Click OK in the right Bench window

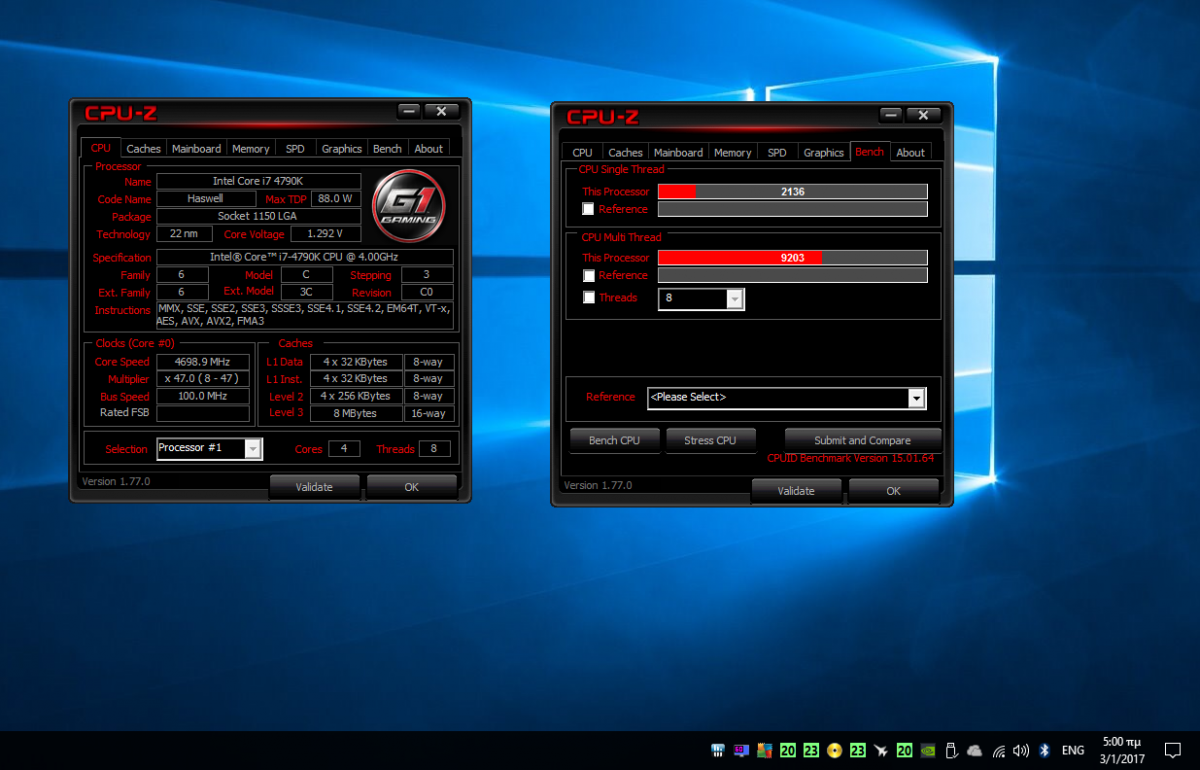pyautogui.click(x=893, y=491)
